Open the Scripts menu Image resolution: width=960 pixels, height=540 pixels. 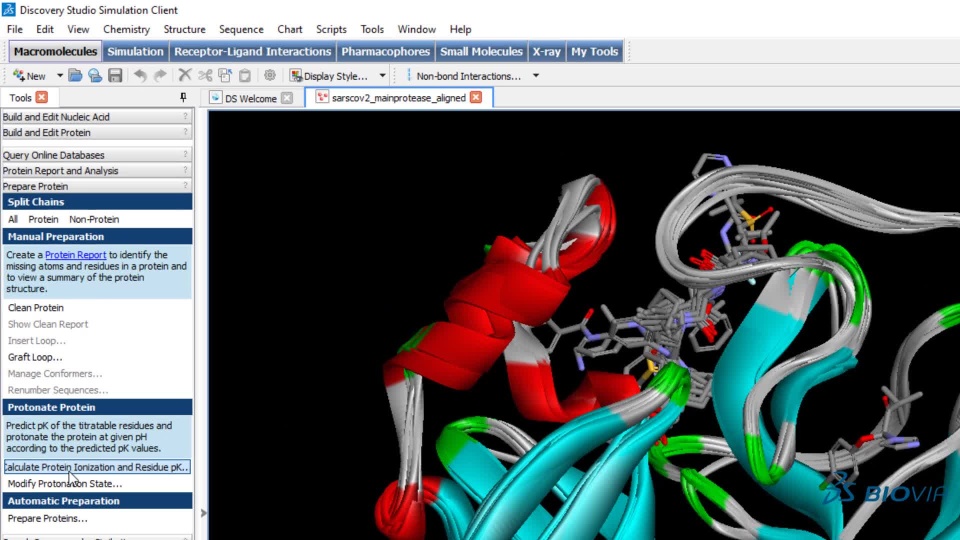(331, 29)
